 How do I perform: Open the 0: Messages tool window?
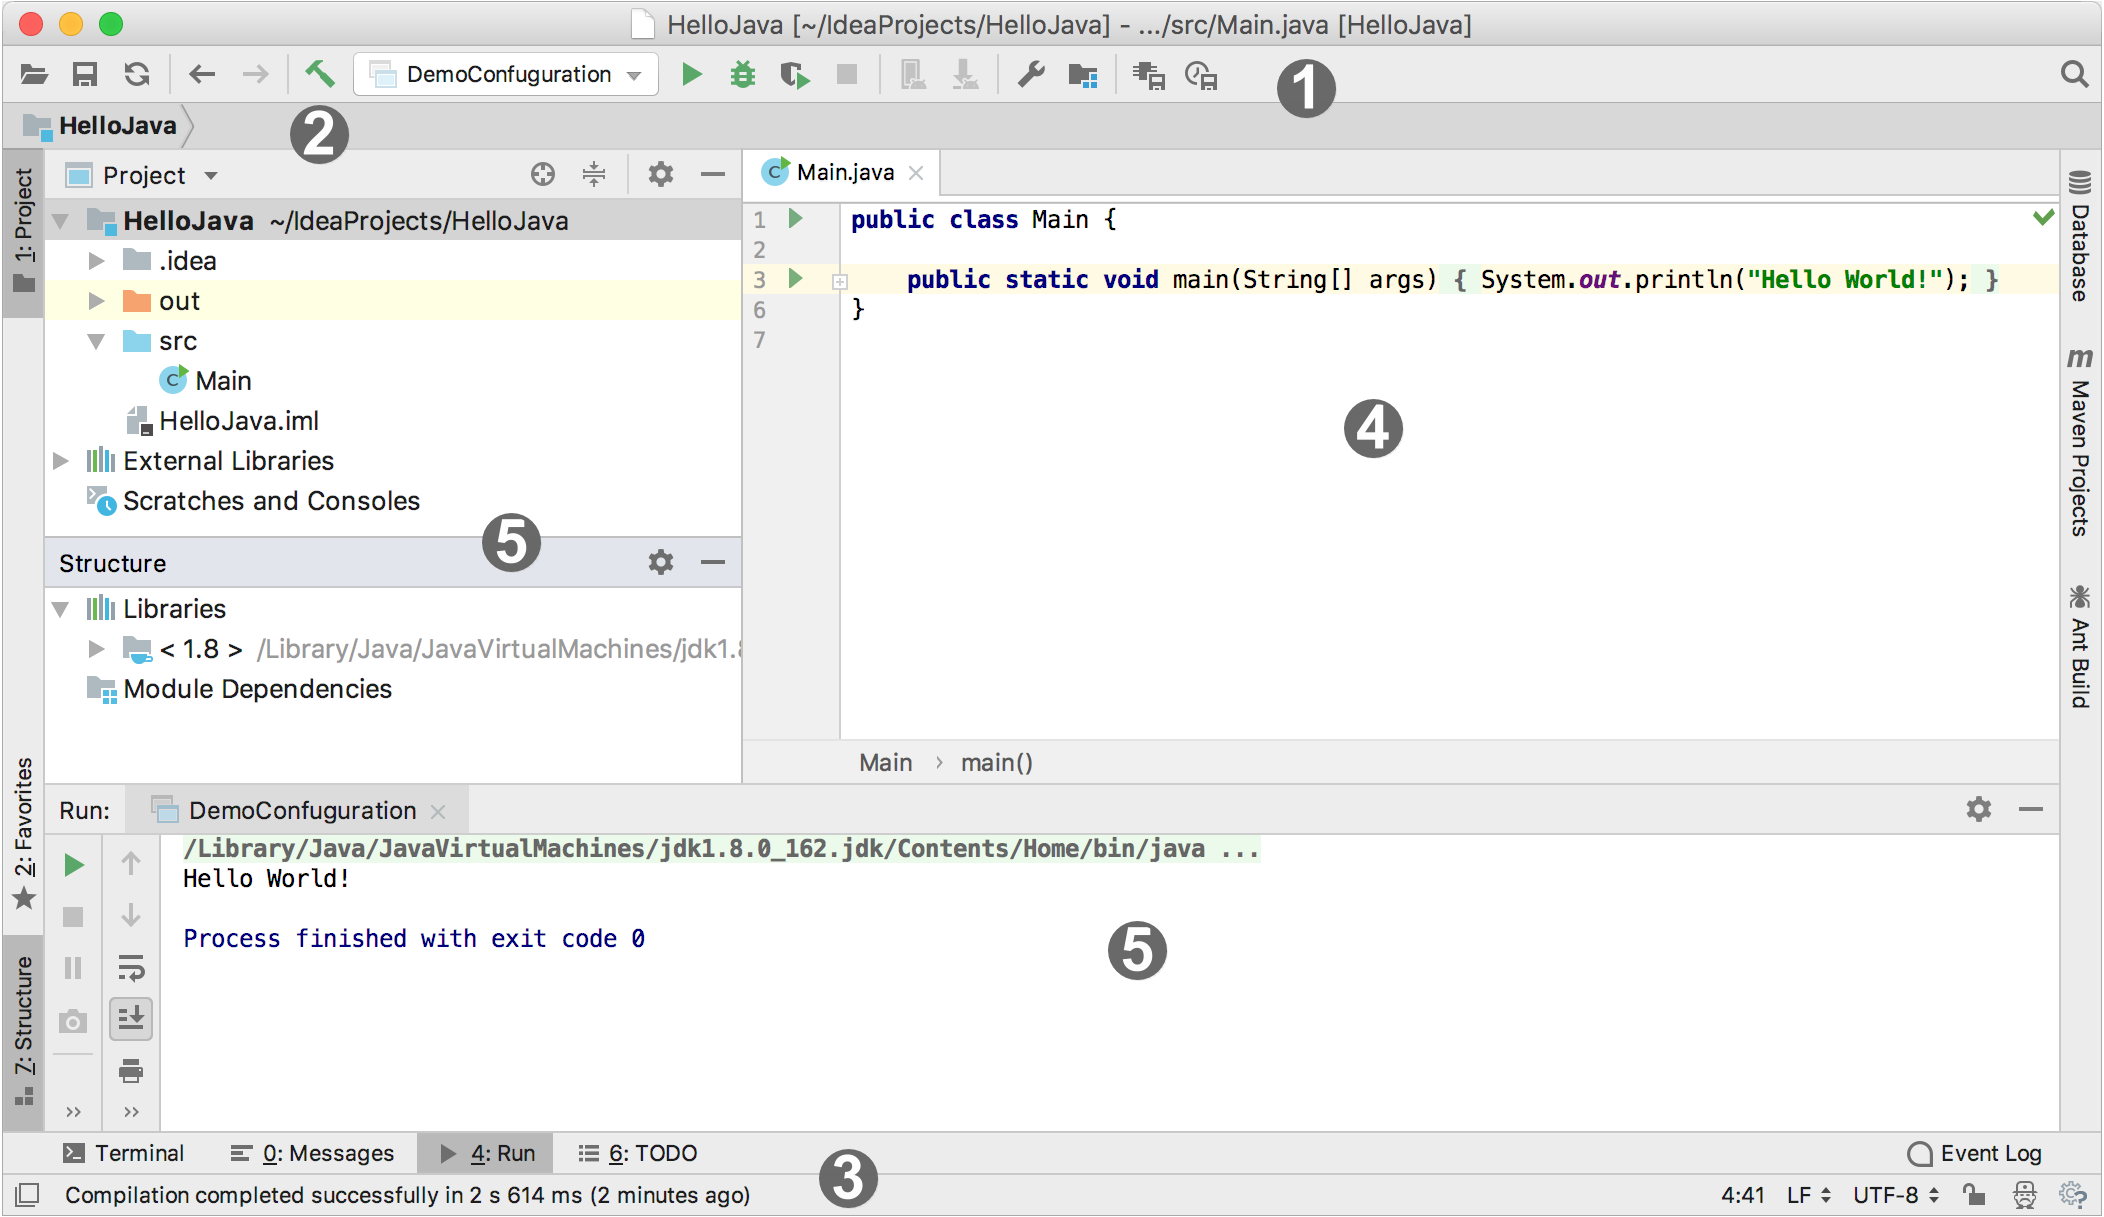(x=313, y=1153)
